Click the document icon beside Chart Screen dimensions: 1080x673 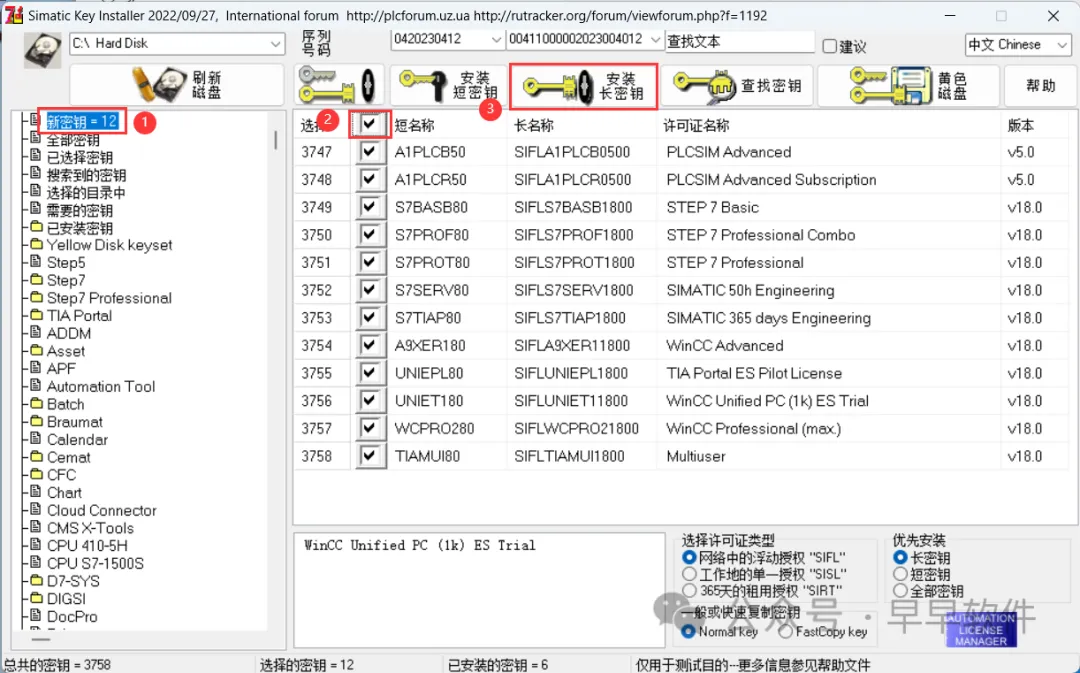[x=36, y=492]
